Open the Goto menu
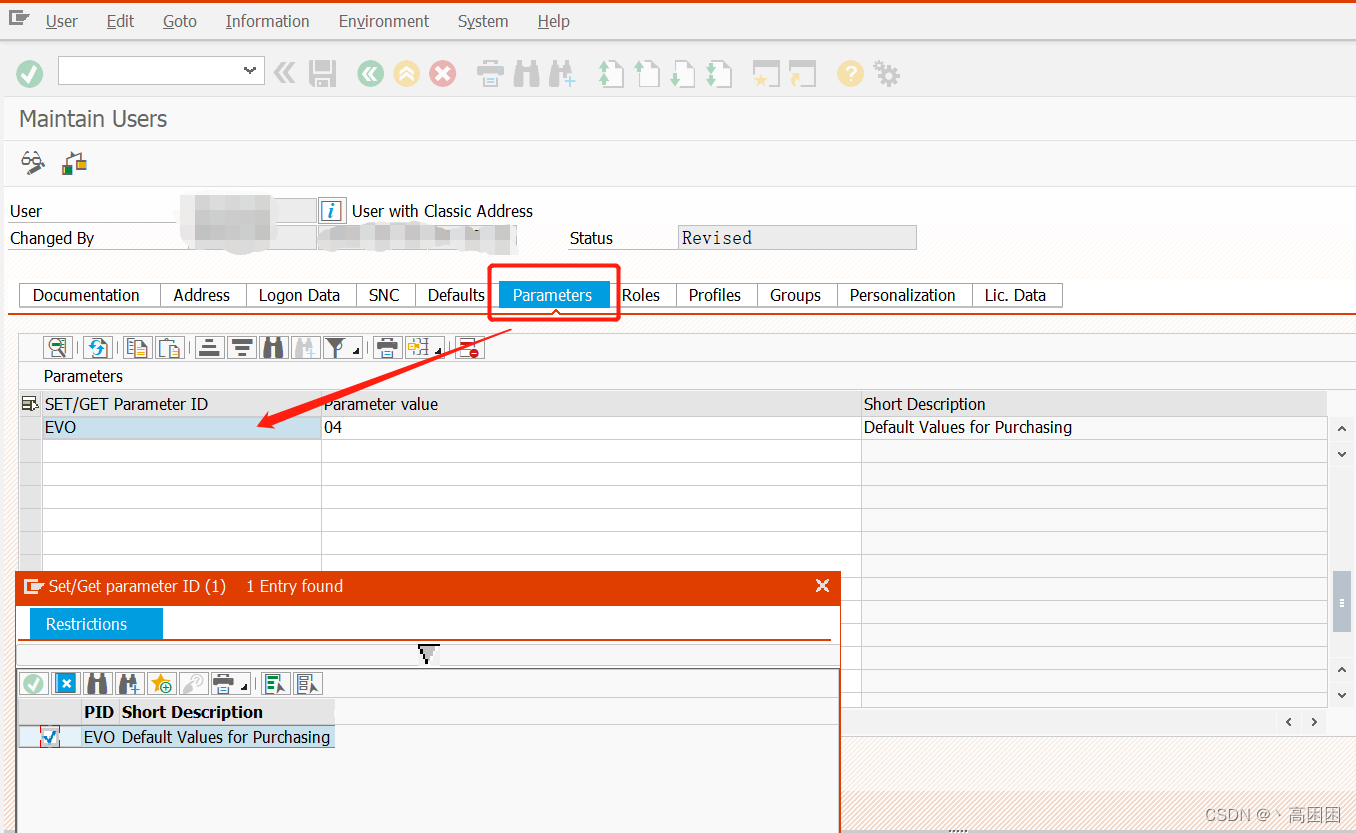The width and height of the screenshot is (1356, 833). [x=179, y=21]
